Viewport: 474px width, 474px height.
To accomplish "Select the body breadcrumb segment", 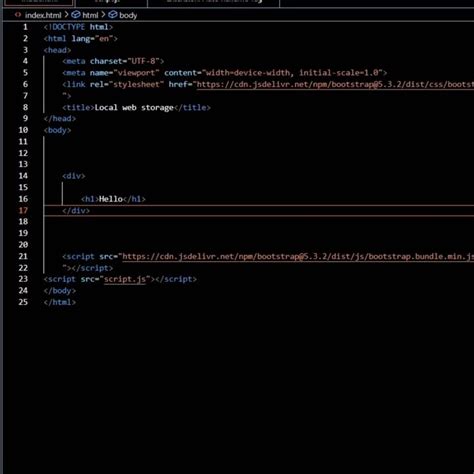I will (x=128, y=15).
